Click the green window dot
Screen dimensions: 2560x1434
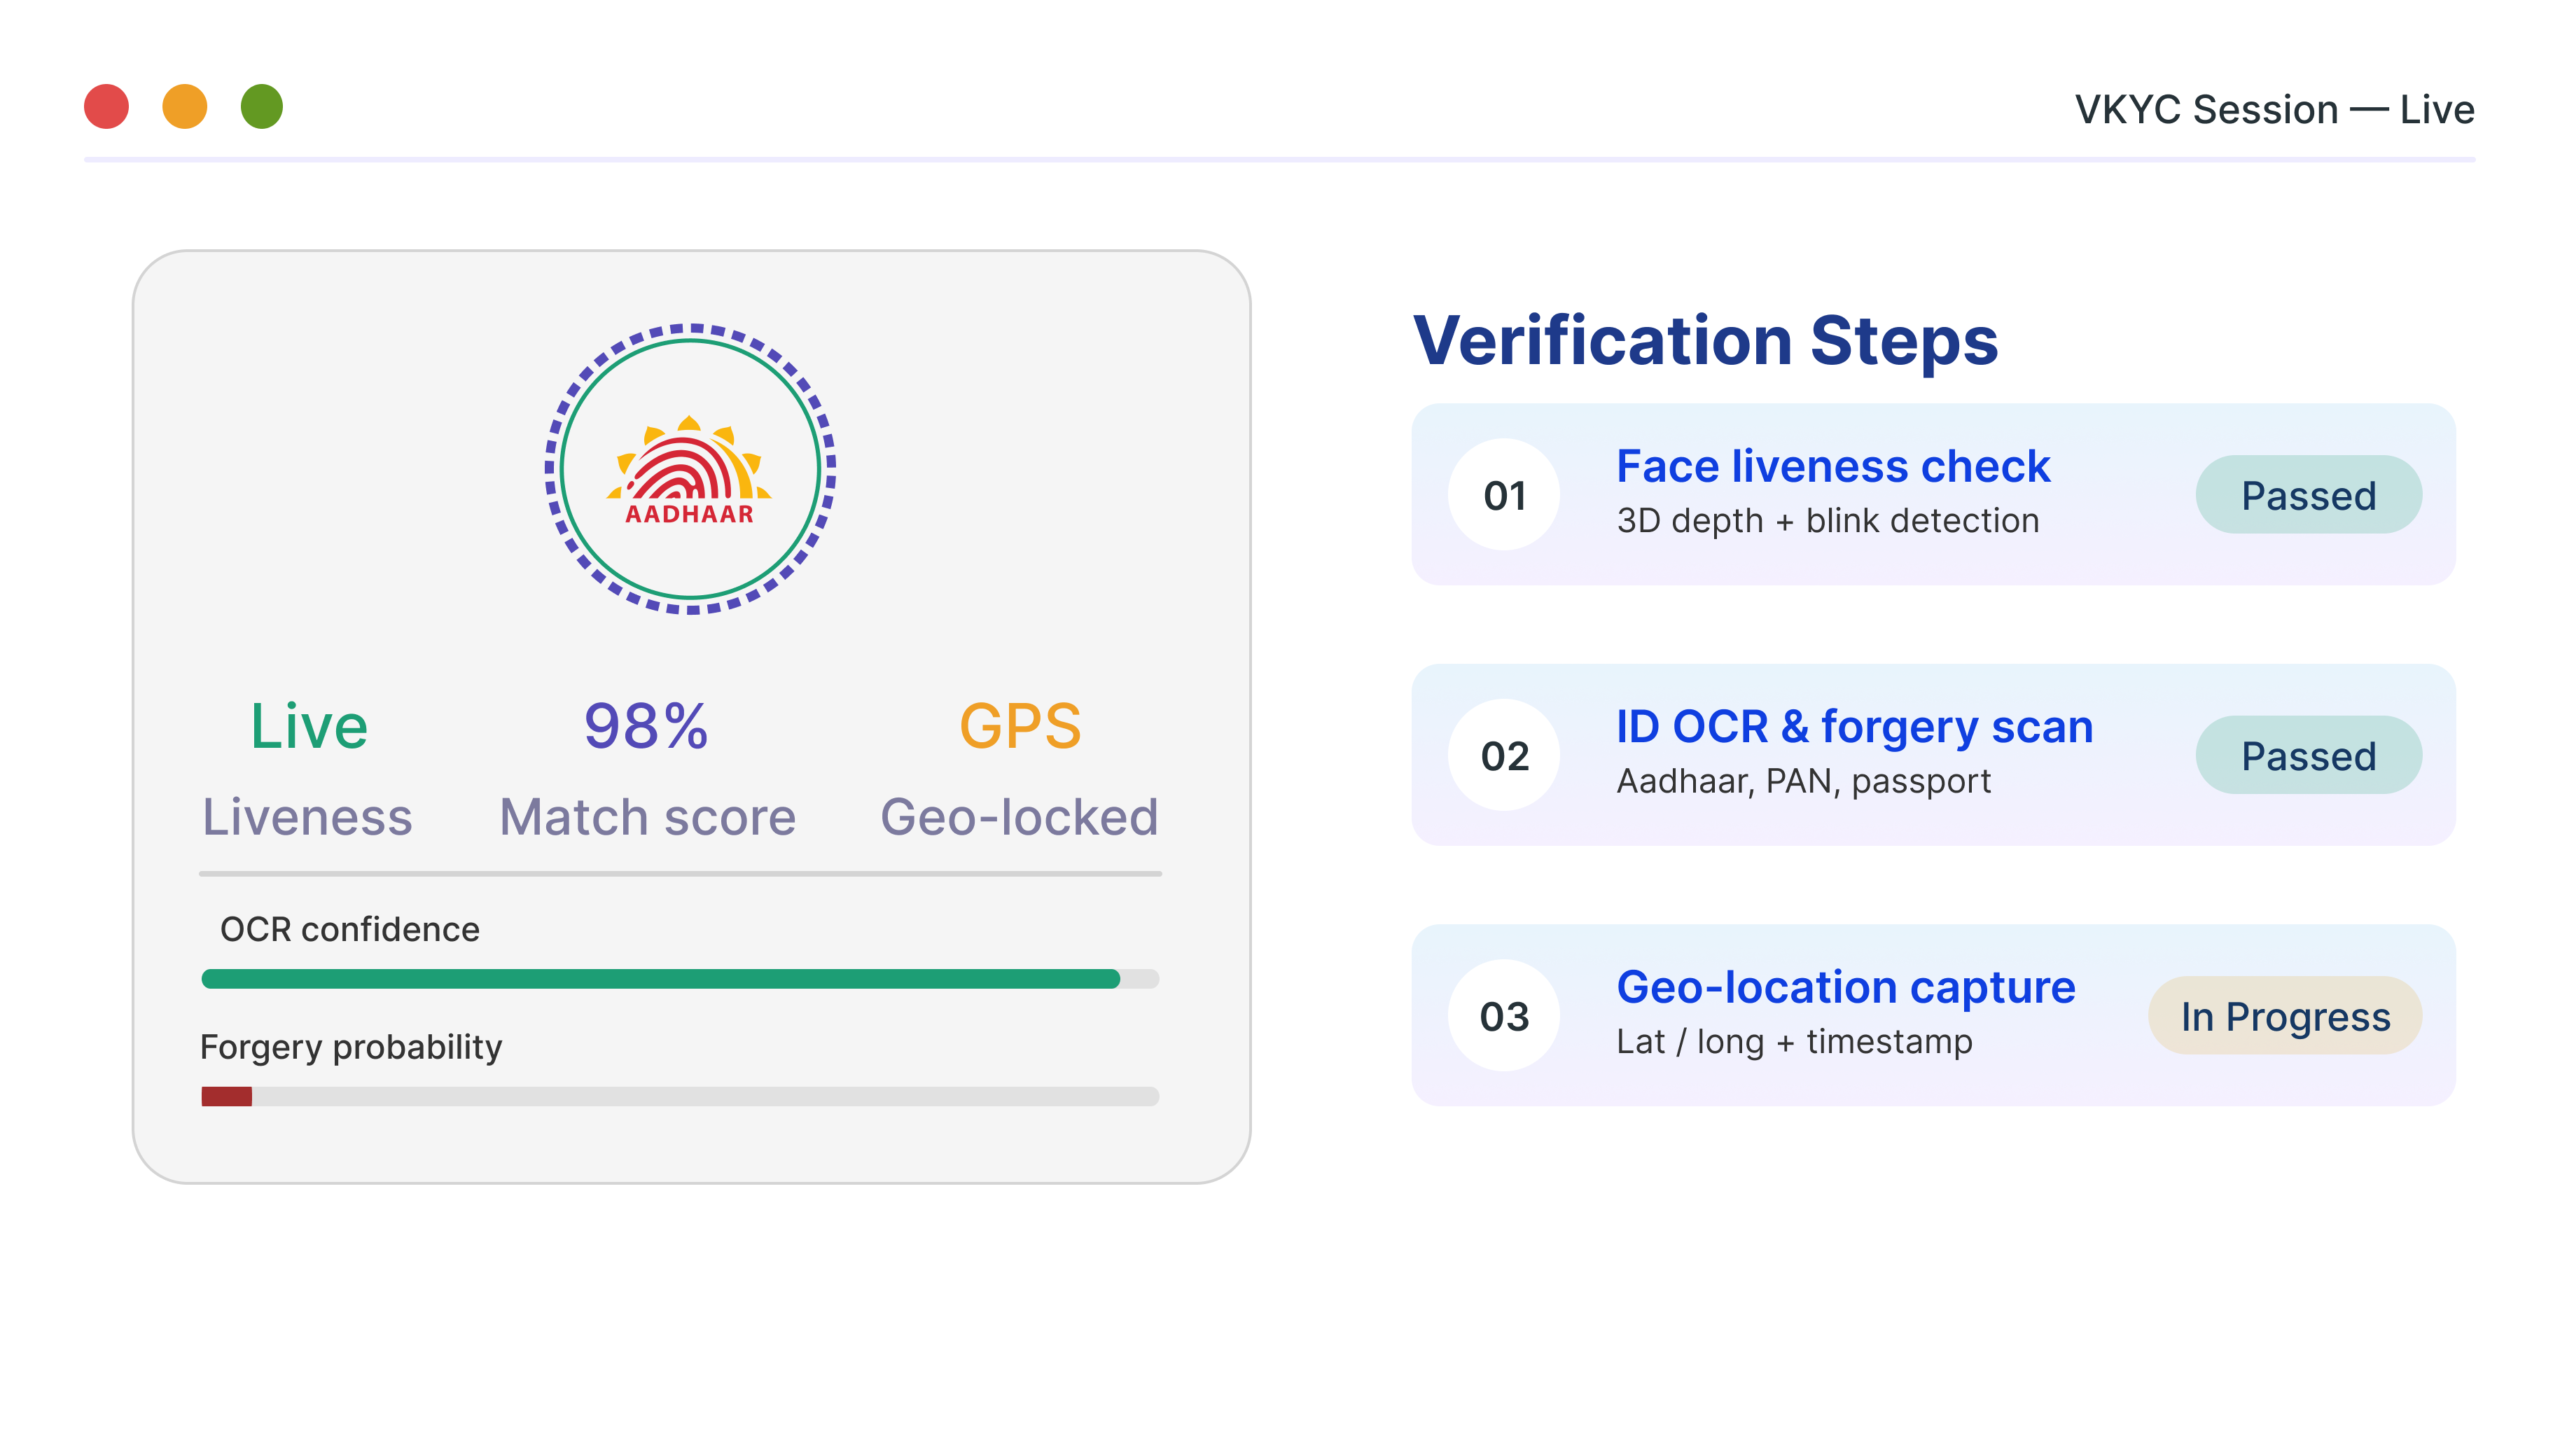pyautogui.click(x=262, y=107)
